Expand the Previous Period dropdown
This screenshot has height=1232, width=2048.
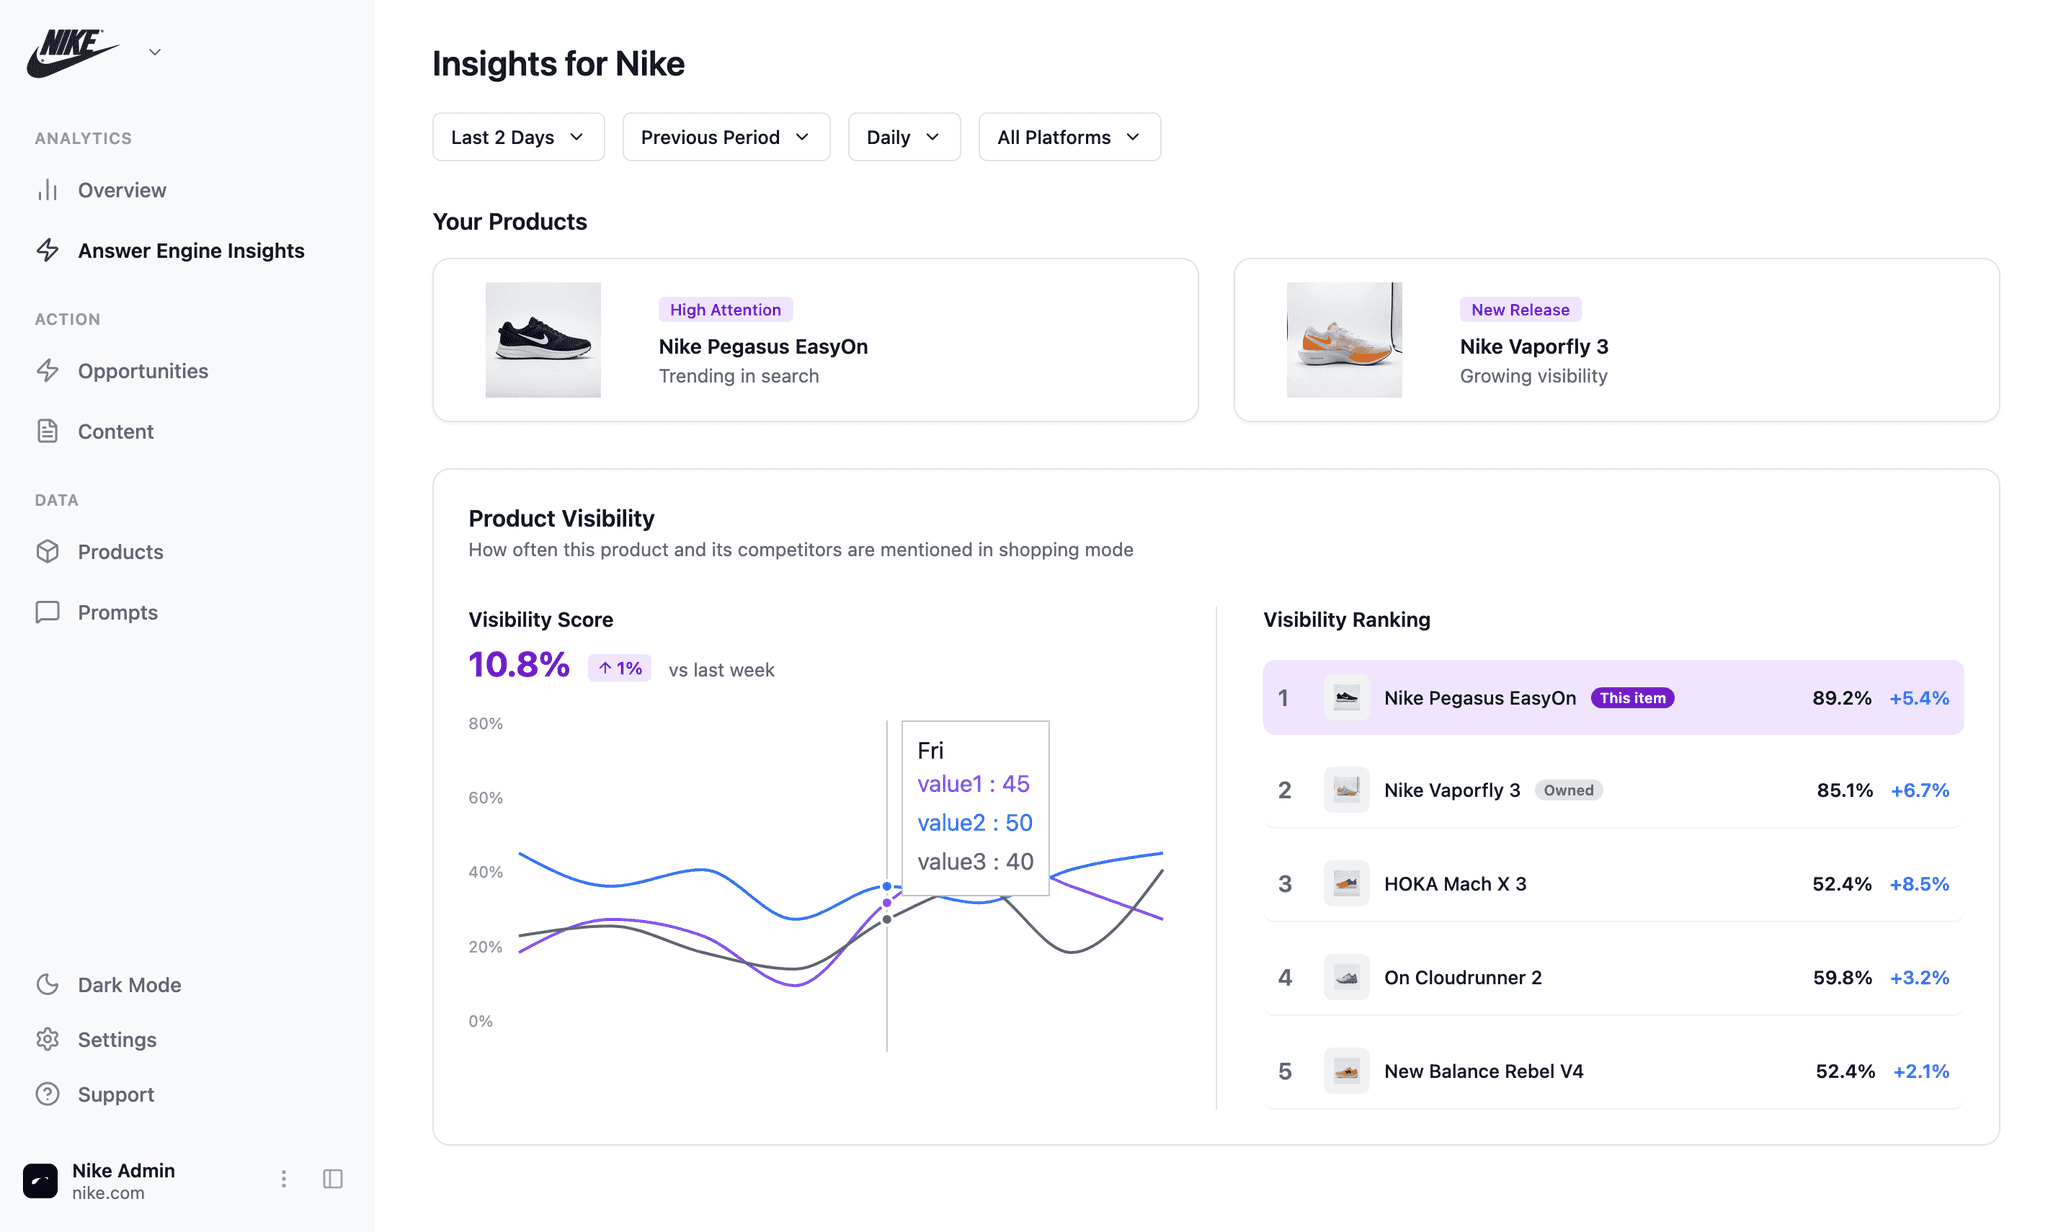(x=726, y=137)
